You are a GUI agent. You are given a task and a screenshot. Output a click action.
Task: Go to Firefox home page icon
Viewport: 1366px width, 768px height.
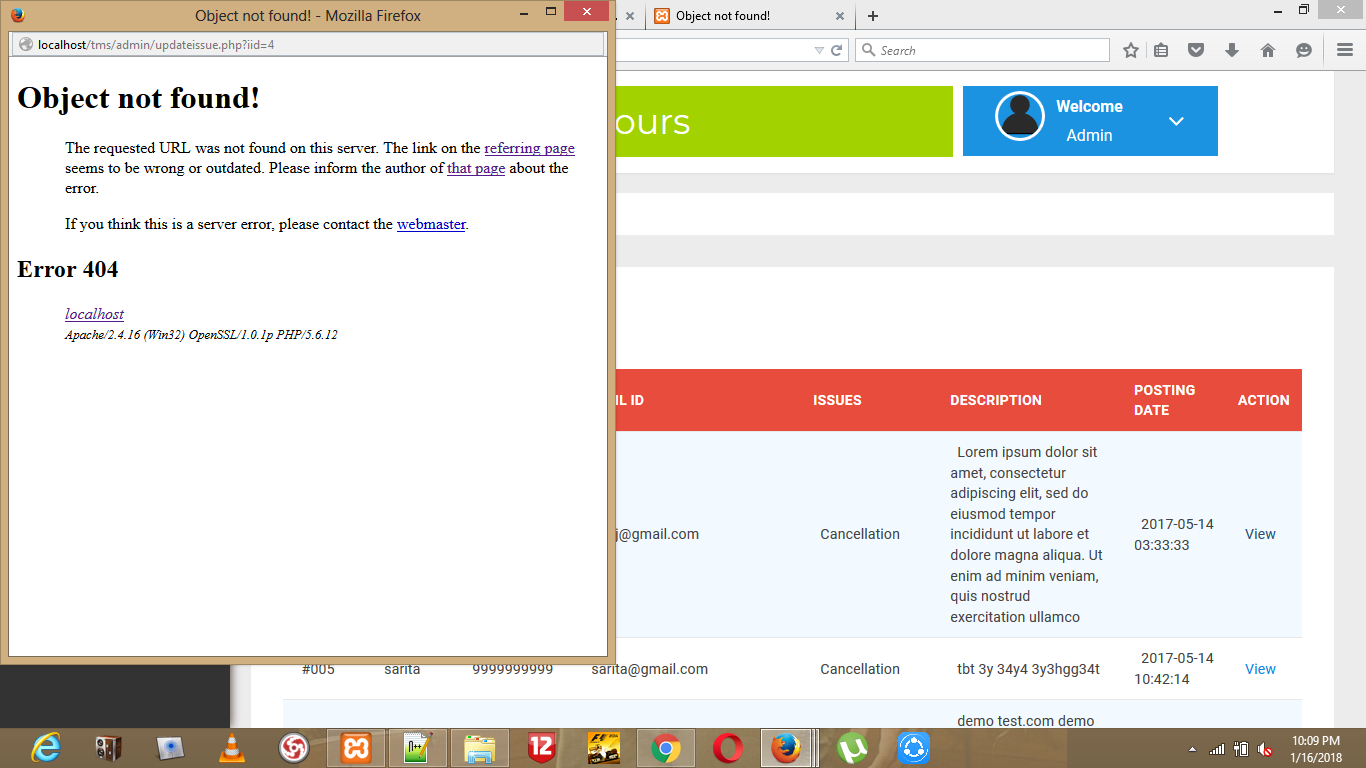click(x=1268, y=50)
